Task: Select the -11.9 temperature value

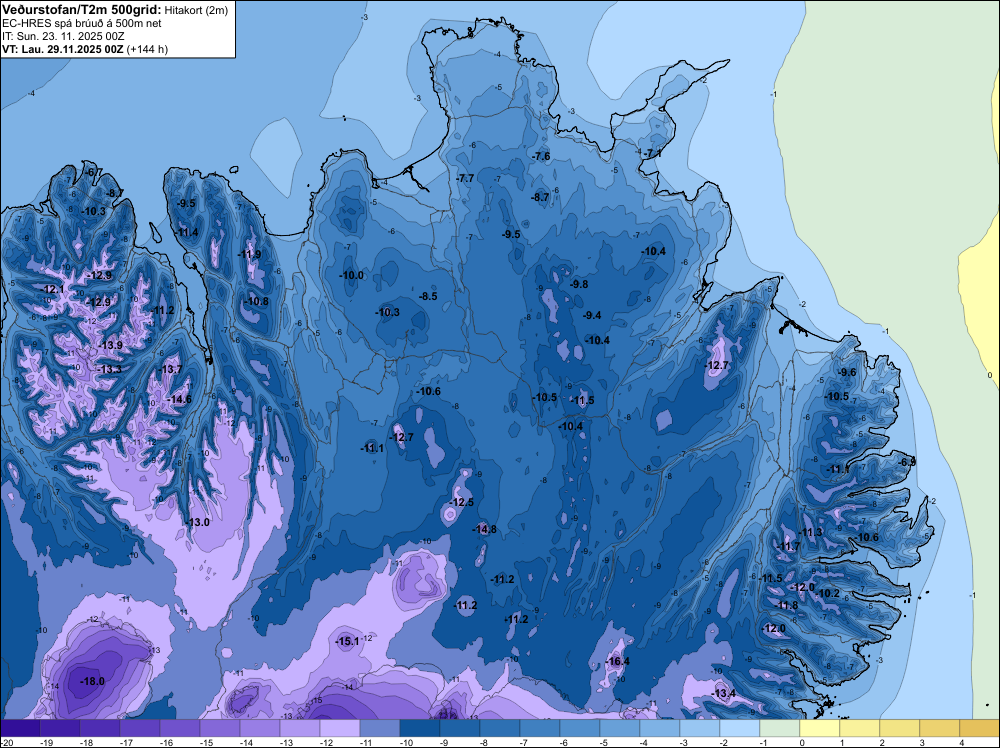Action: pos(249,254)
